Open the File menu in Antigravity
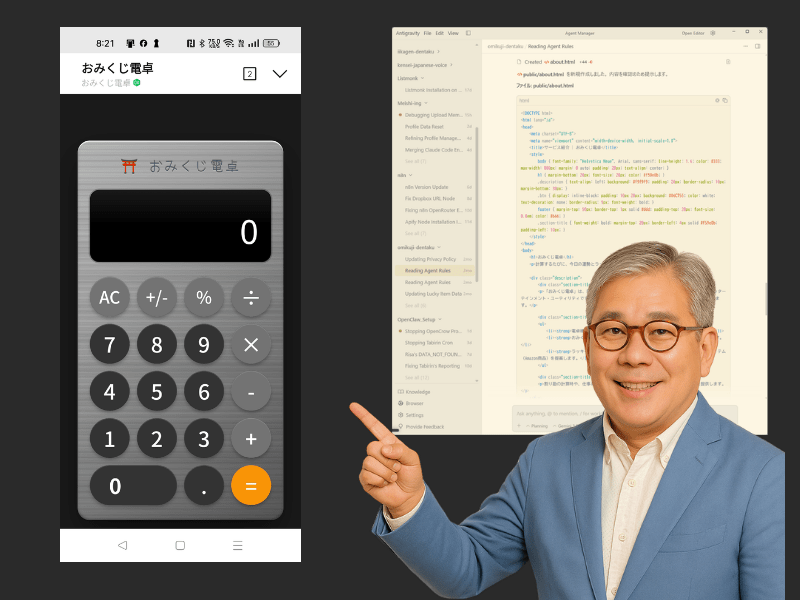 click(x=427, y=33)
